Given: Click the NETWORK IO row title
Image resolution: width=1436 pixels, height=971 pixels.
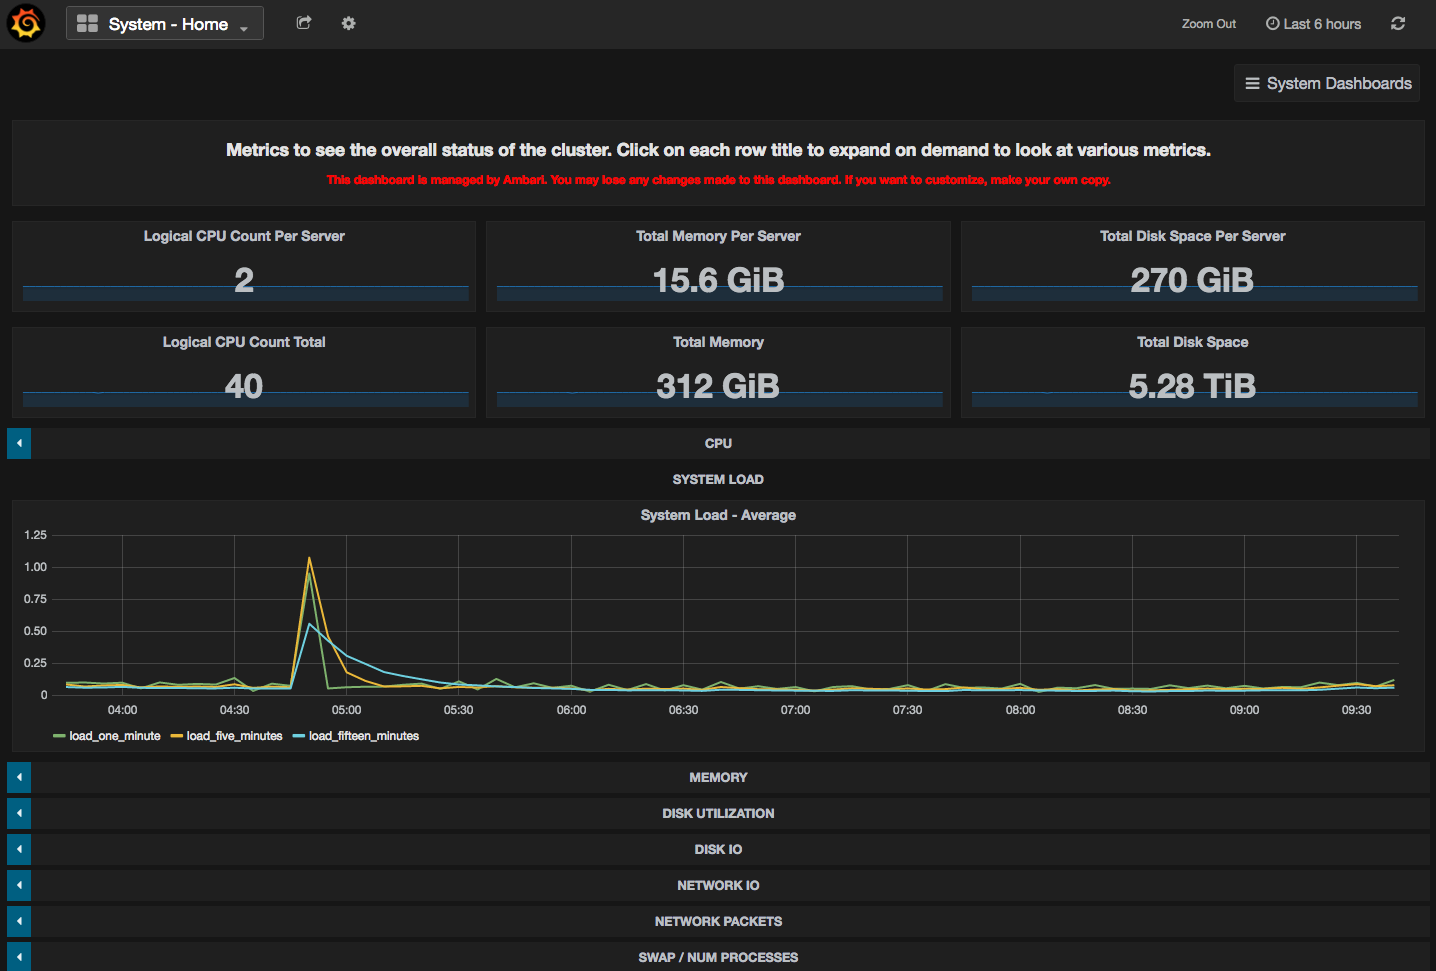Looking at the screenshot, I should (x=718, y=885).
